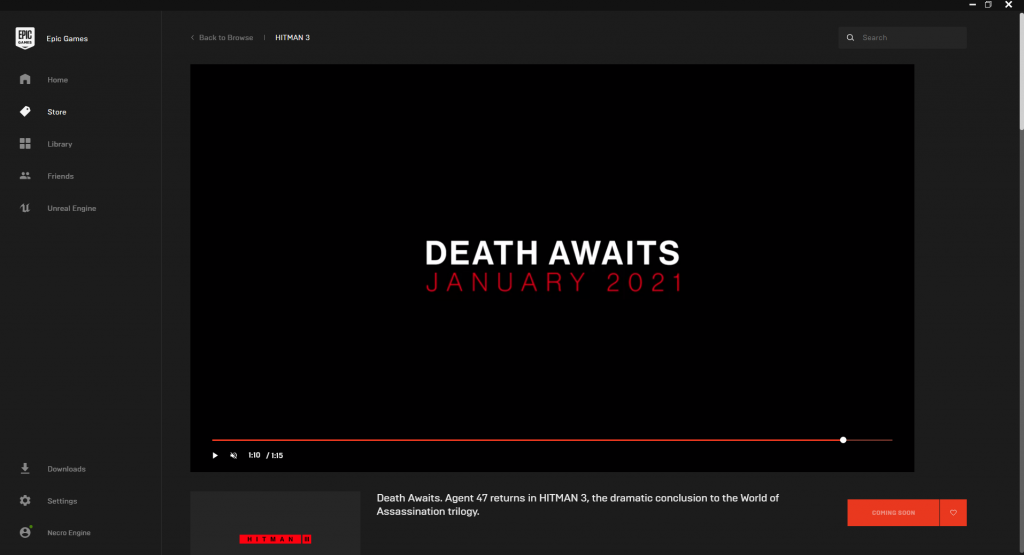Click the game description text
Image resolution: width=1024 pixels, height=555 pixels.
(x=577, y=505)
